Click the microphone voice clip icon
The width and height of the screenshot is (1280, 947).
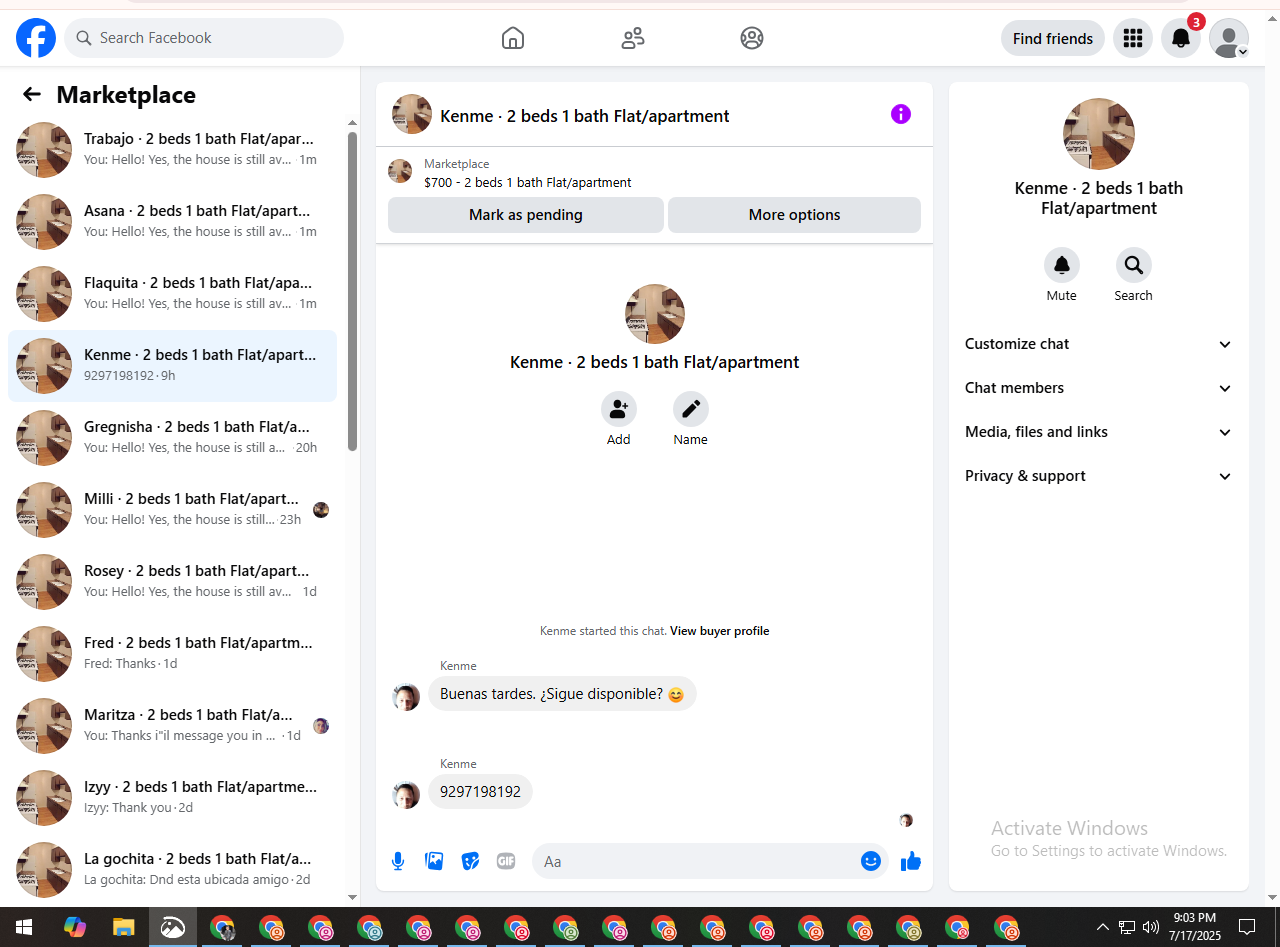[398, 861]
